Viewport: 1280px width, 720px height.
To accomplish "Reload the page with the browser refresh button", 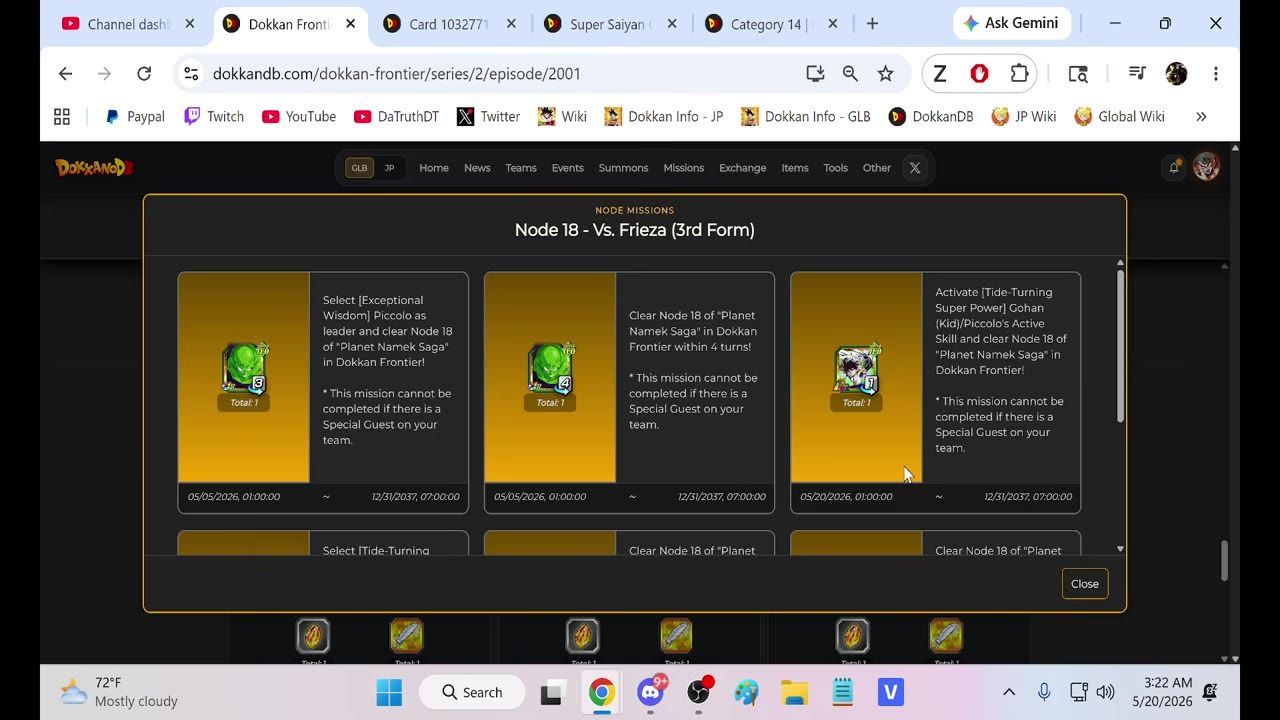I will [144, 73].
